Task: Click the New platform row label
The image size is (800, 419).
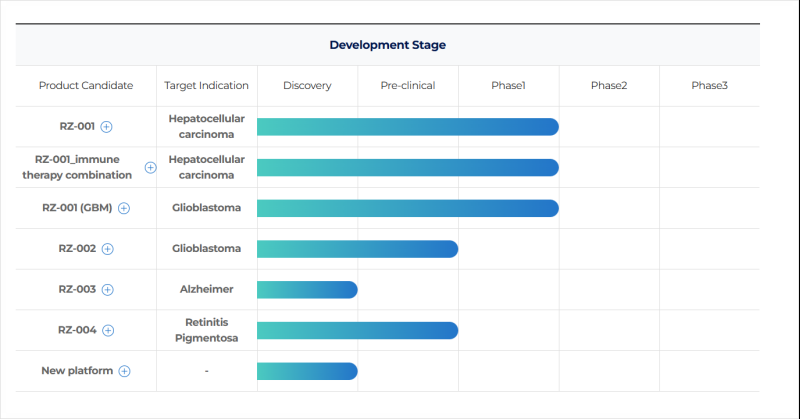Action: (x=78, y=371)
